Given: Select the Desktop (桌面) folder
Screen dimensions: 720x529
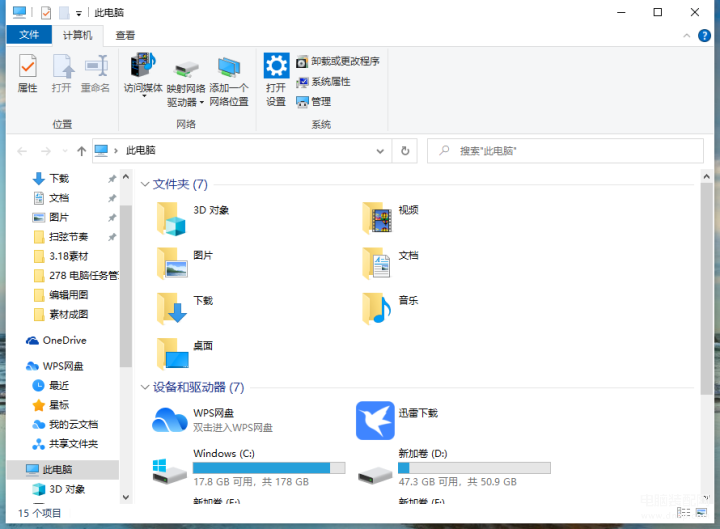Looking at the screenshot, I should (x=184, y=354).
